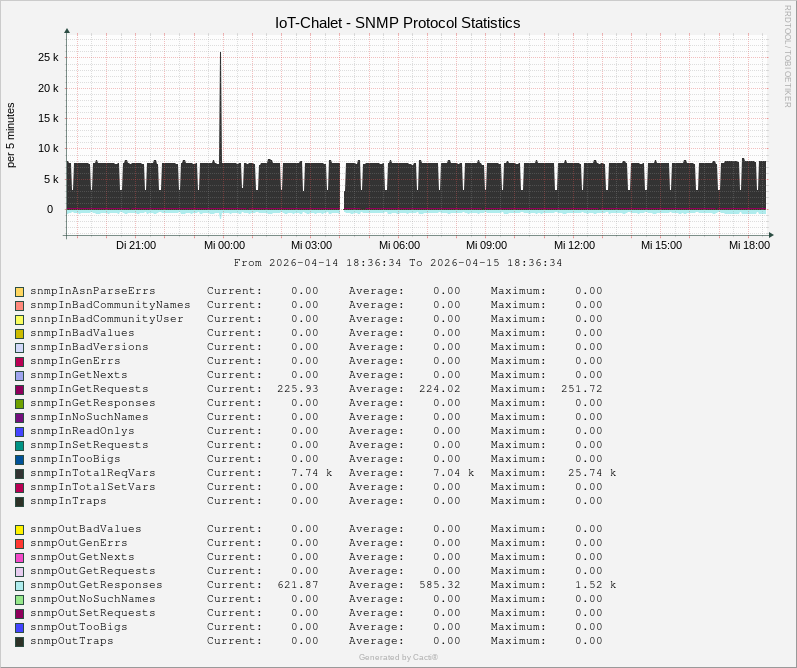Click the snmpOutBadValues yellow legend swatch
This screenshot has height=668, width=797.
tap(19, 529)
